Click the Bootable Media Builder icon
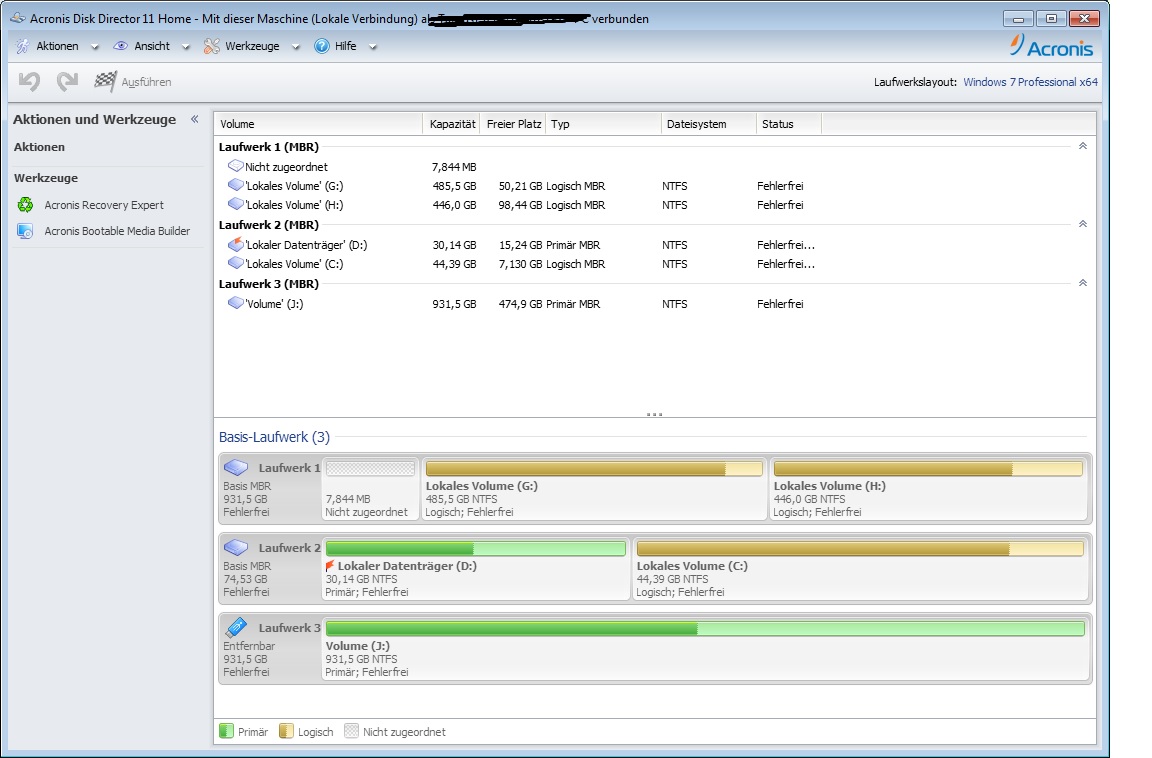 (26, 231)
